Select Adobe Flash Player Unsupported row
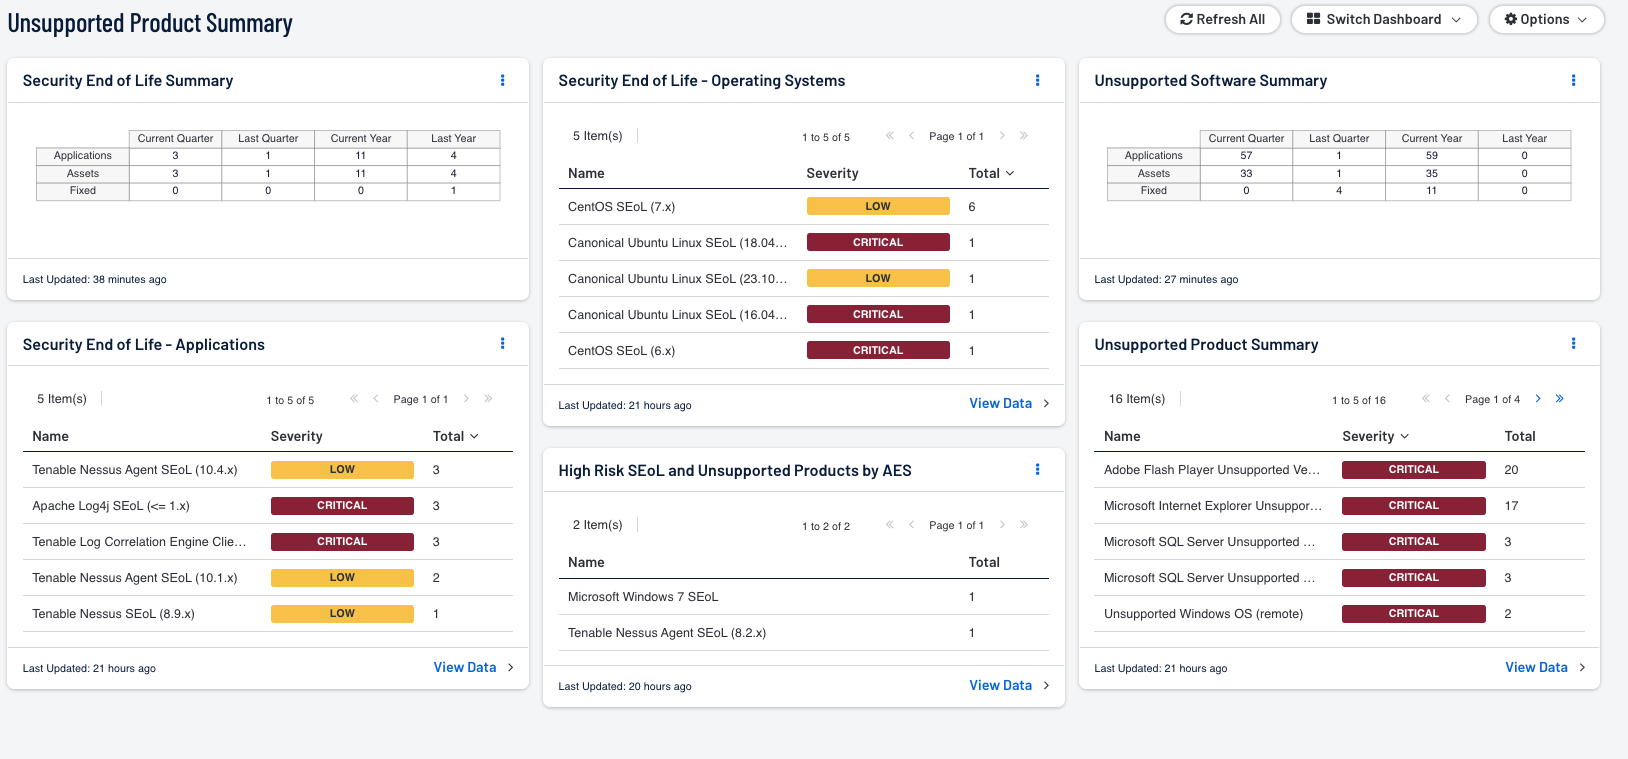1628x759 pixels. coord(1340,470)
